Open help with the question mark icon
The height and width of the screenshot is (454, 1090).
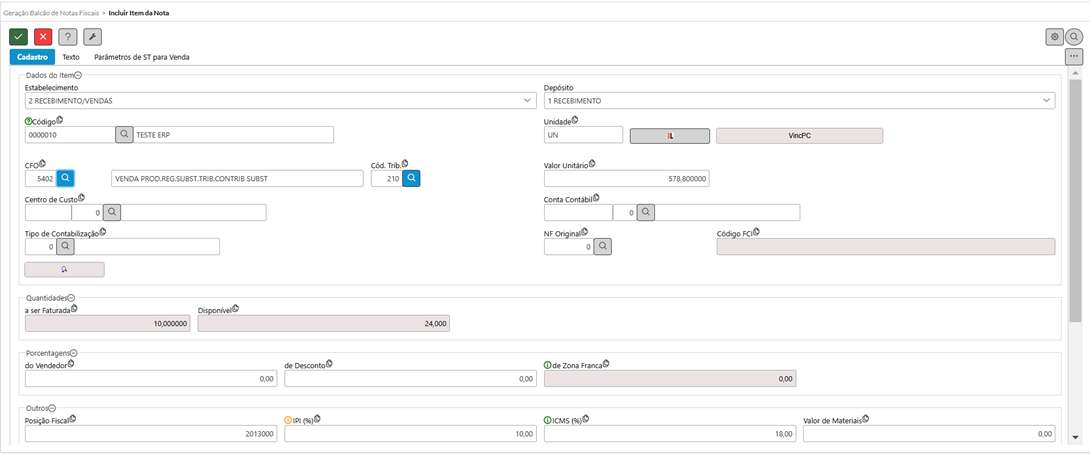68,37
